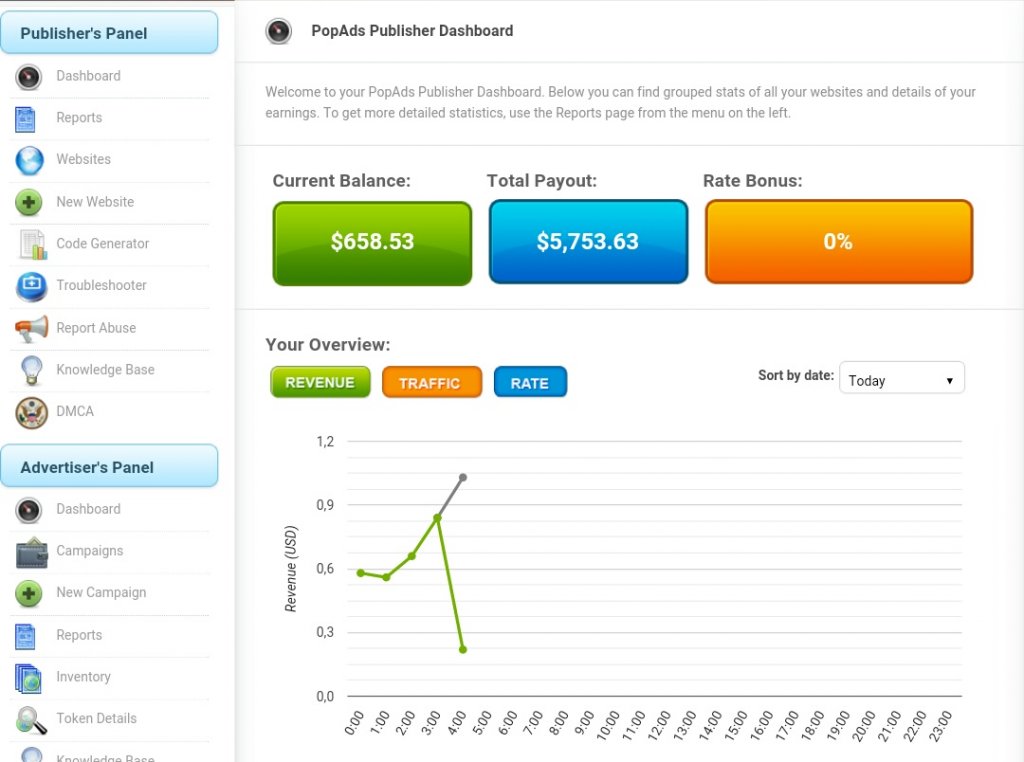The image size is (1024, 762).
Task: Click the Advertiser's Panel header
Action: [109, 467]
